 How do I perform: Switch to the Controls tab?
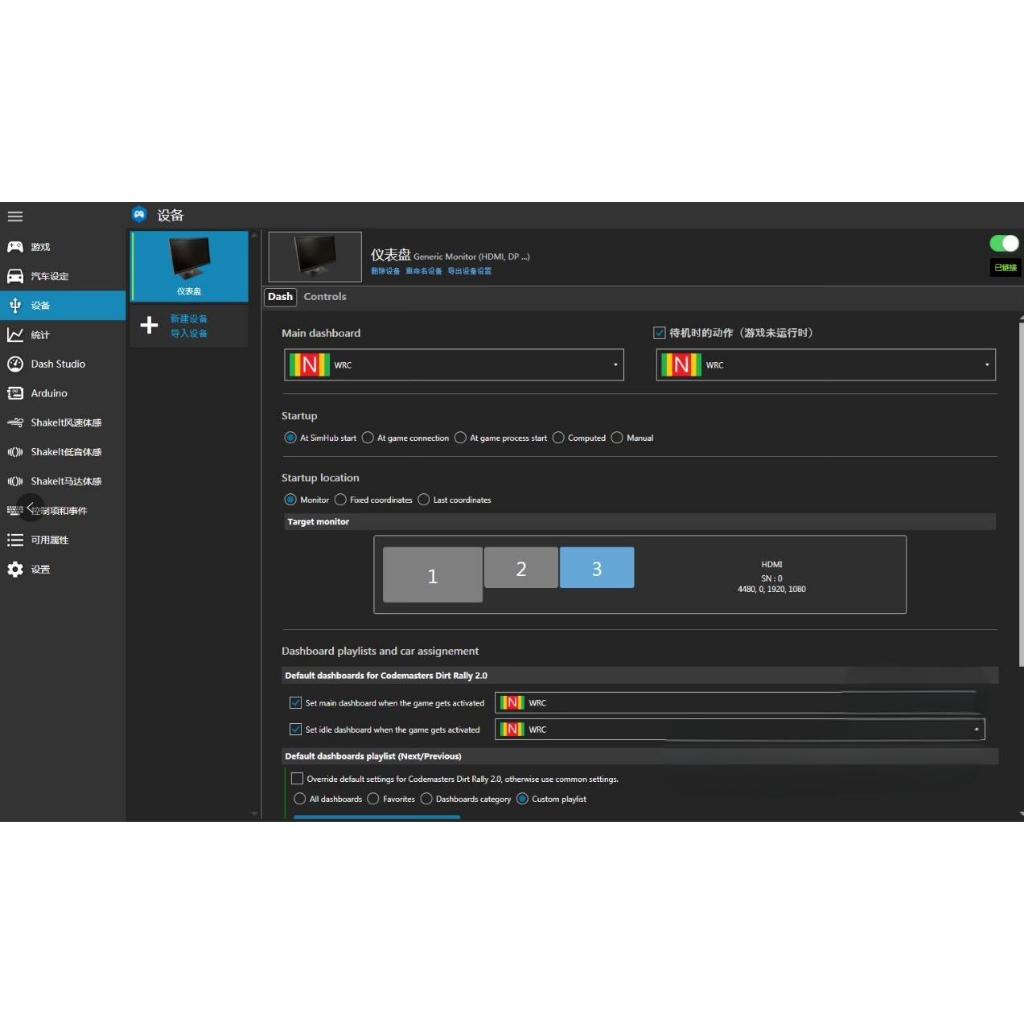point(325,296)
